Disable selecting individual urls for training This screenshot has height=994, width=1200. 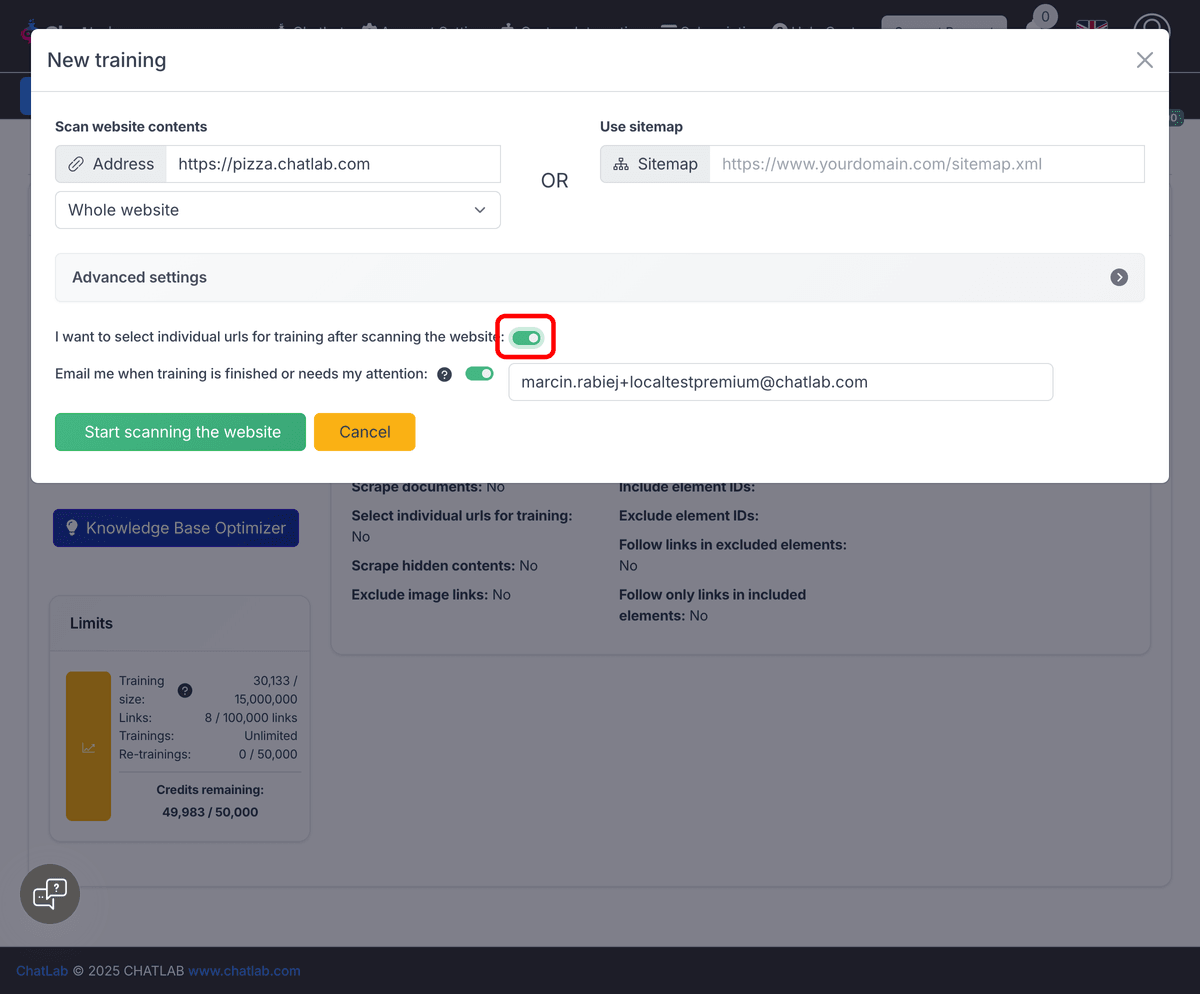click(525, 337)
